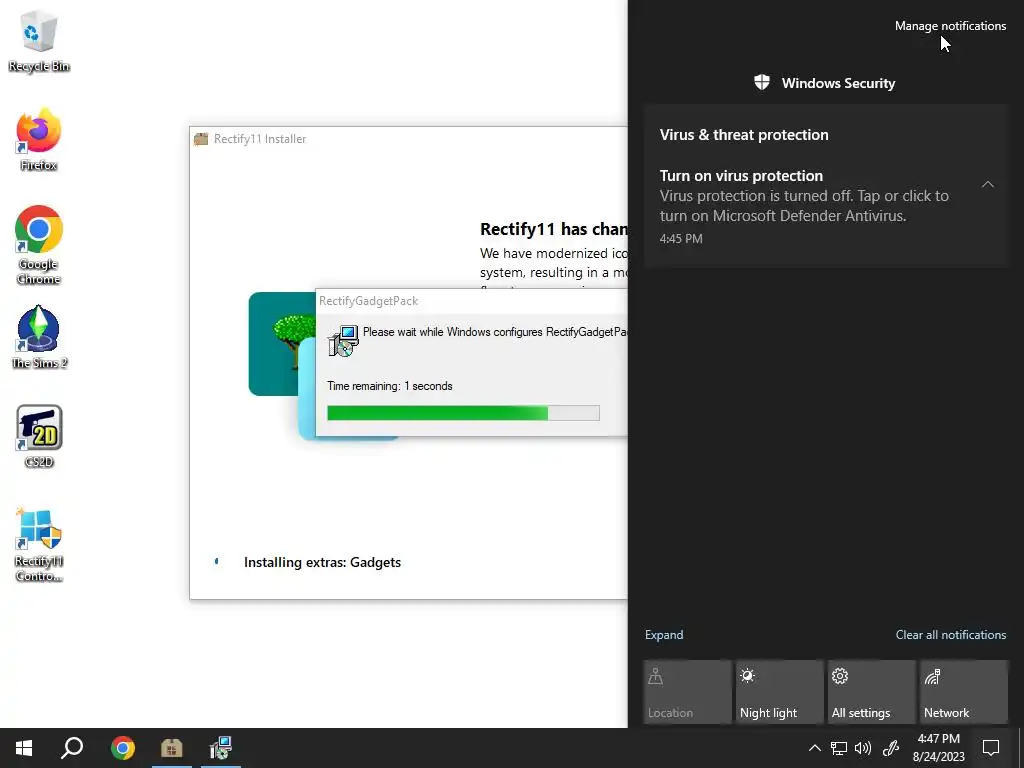1024x768 pixels.
Task: Open the Recycle Bin desktop icon
Action: point(39,40)
